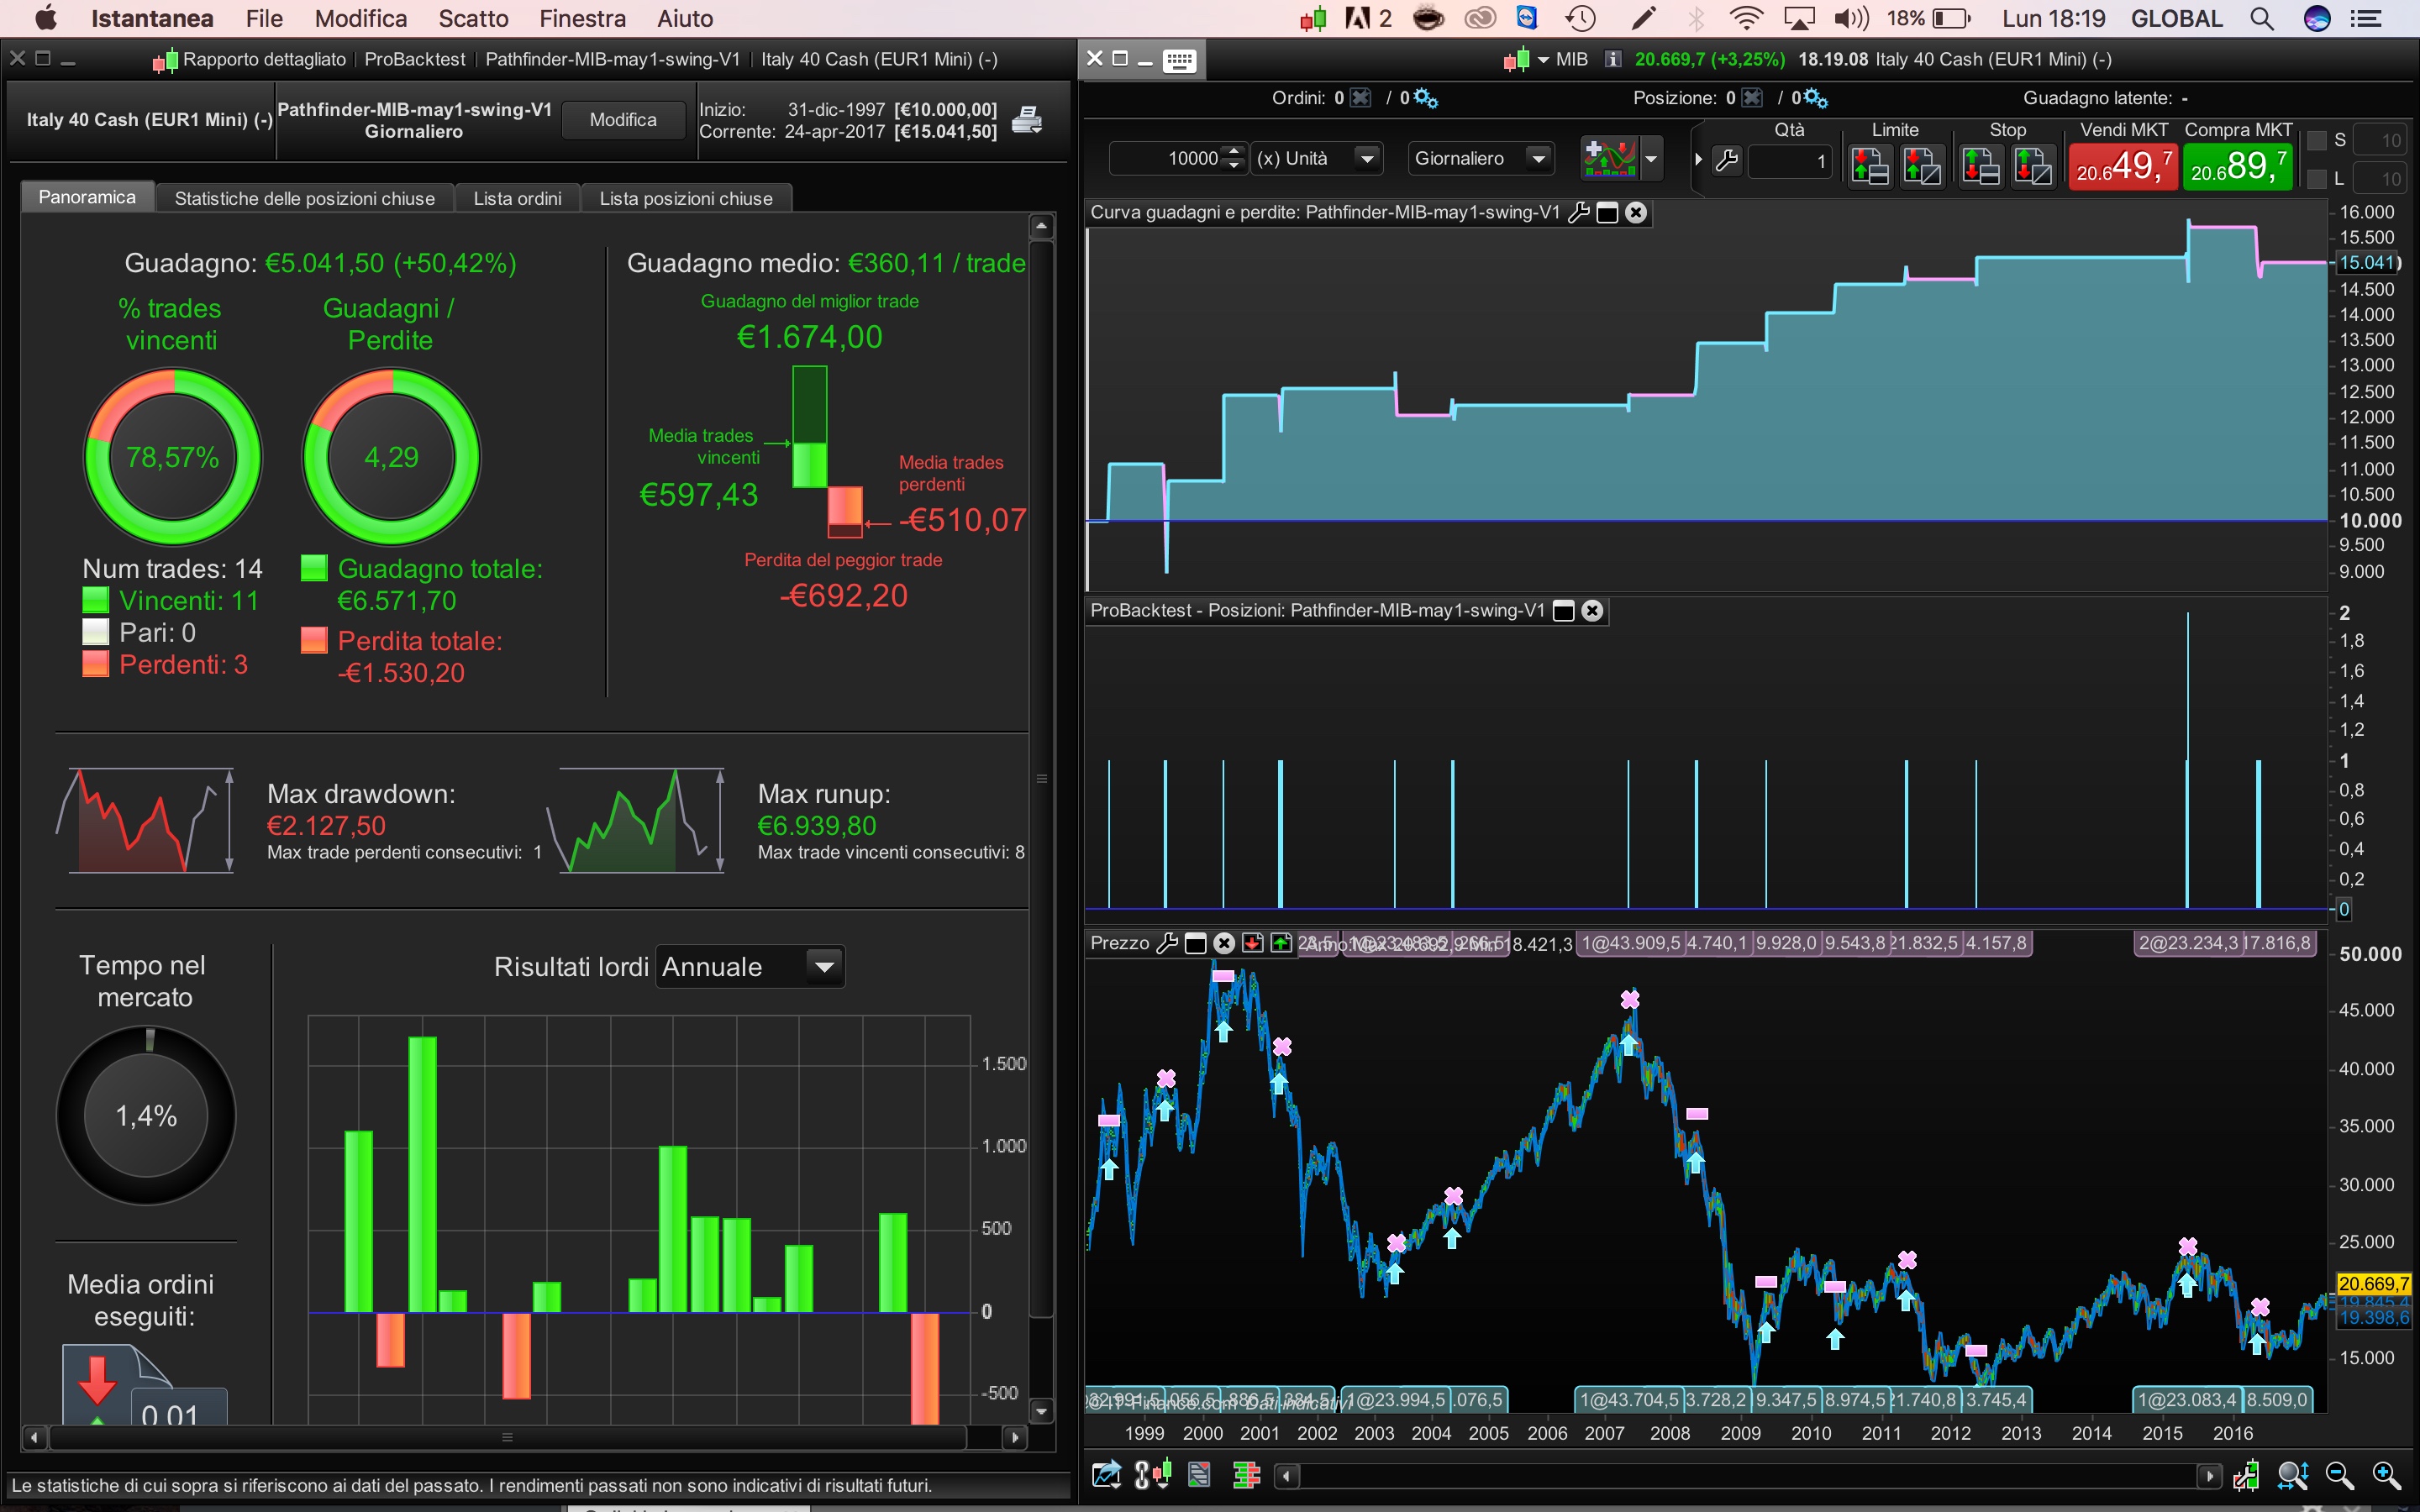Open Statistiche delle posizioni chiuse tab
The width and height of the screenshot is (2420, 1512).
[304, 198]
